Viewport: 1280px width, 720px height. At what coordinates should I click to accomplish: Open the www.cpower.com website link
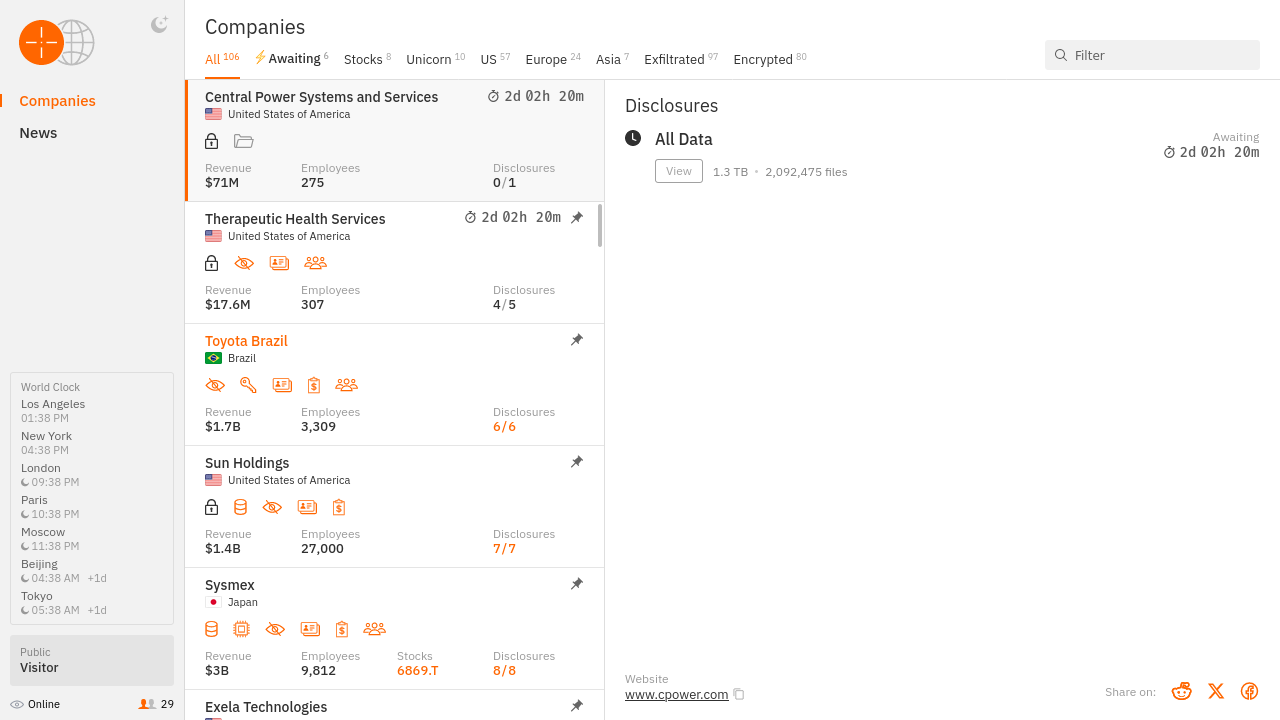[676, 694]
